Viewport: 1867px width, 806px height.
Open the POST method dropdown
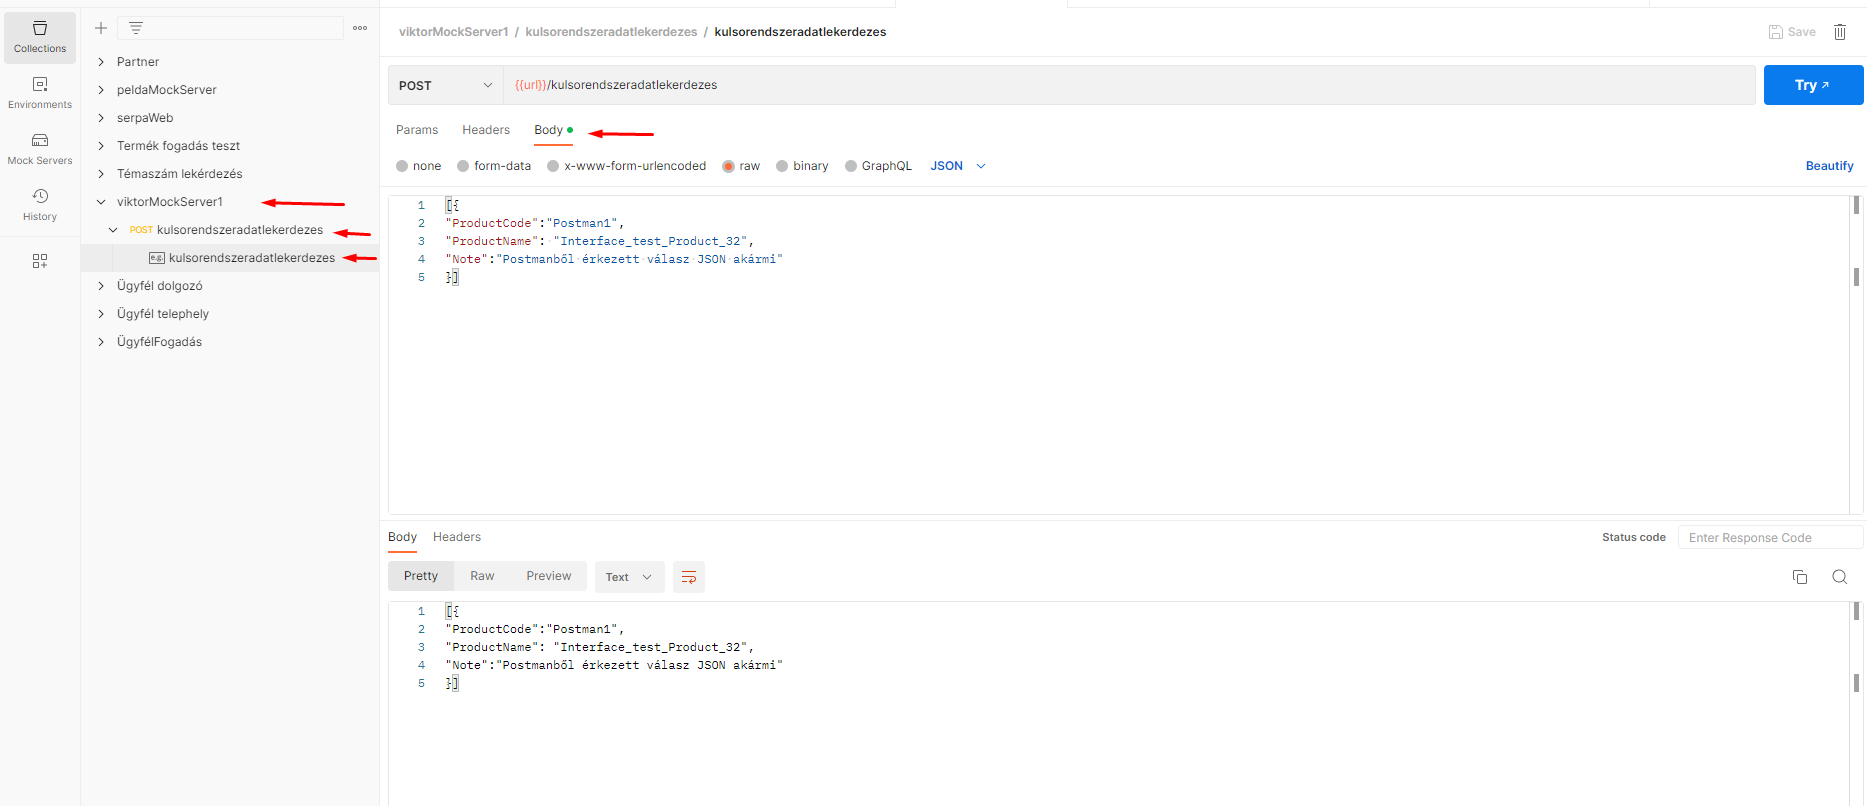(445, 85)
